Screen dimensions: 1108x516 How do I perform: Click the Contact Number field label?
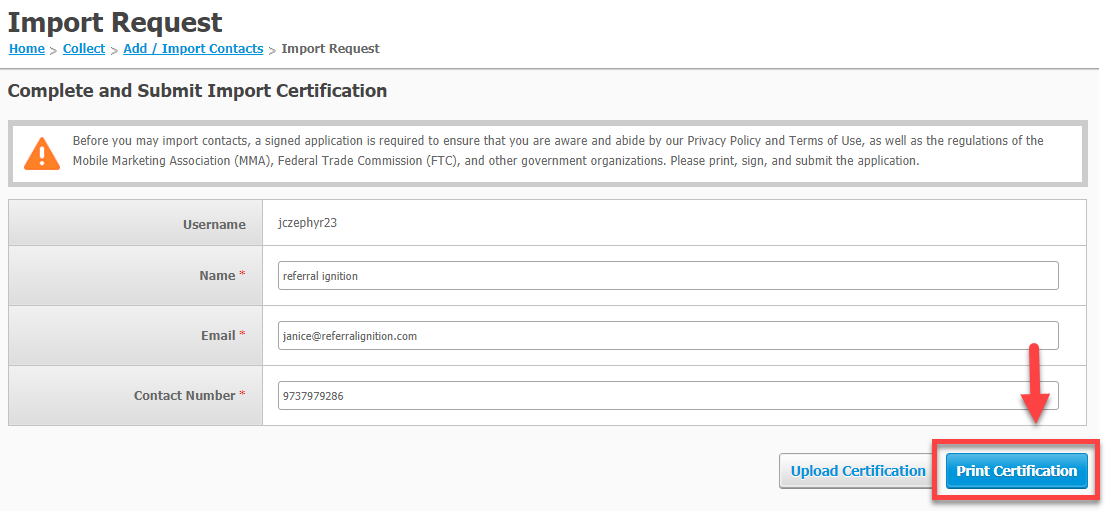184,395
